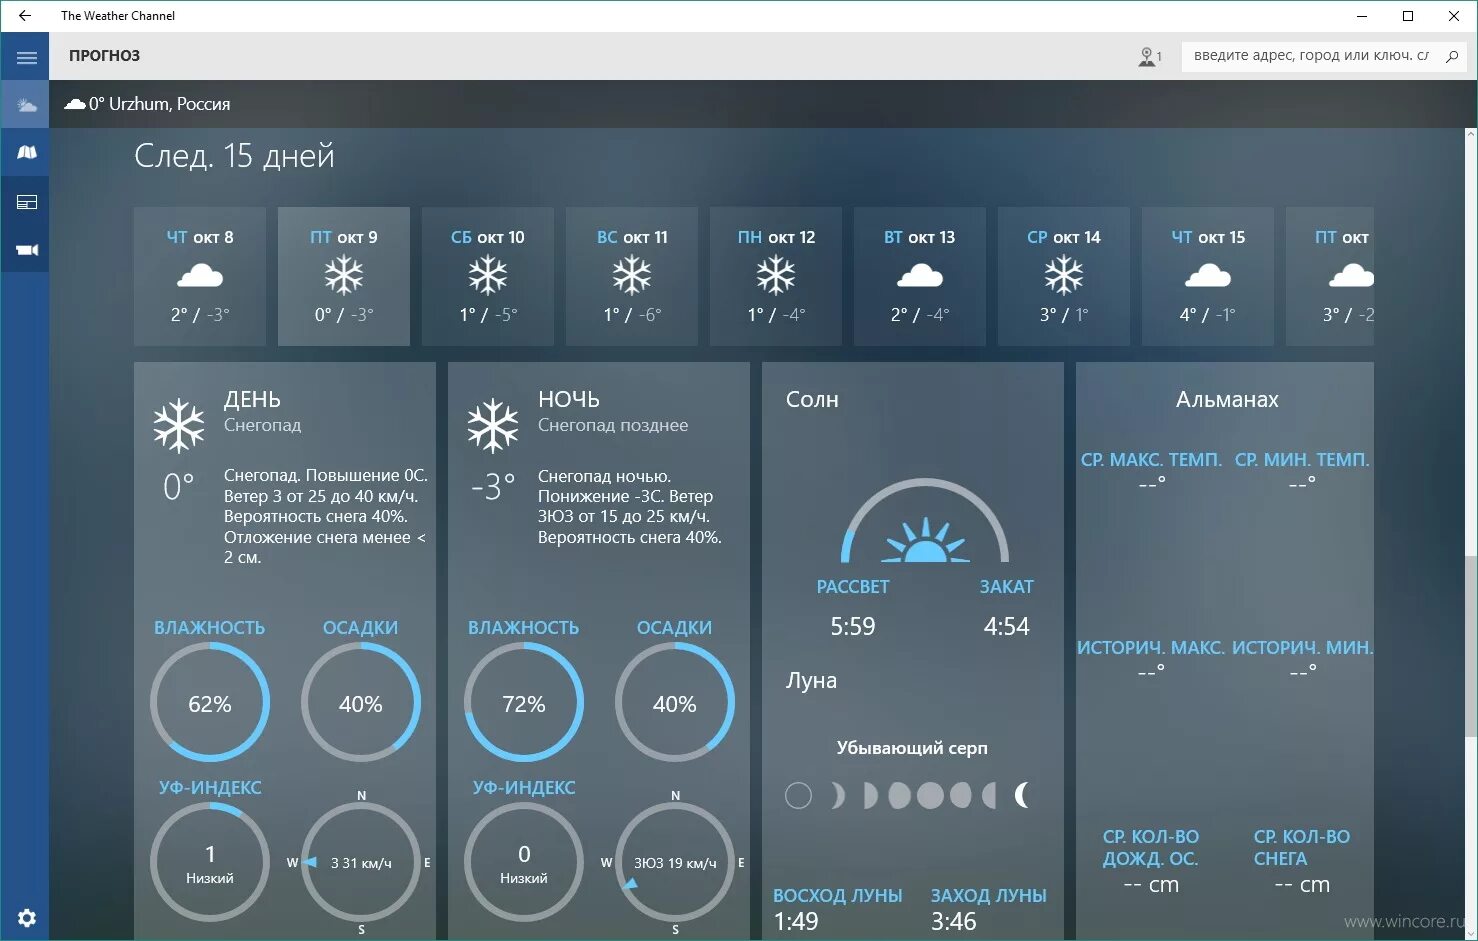Click cloud icon on ЧТ окт 15 card

point(1208,275)
